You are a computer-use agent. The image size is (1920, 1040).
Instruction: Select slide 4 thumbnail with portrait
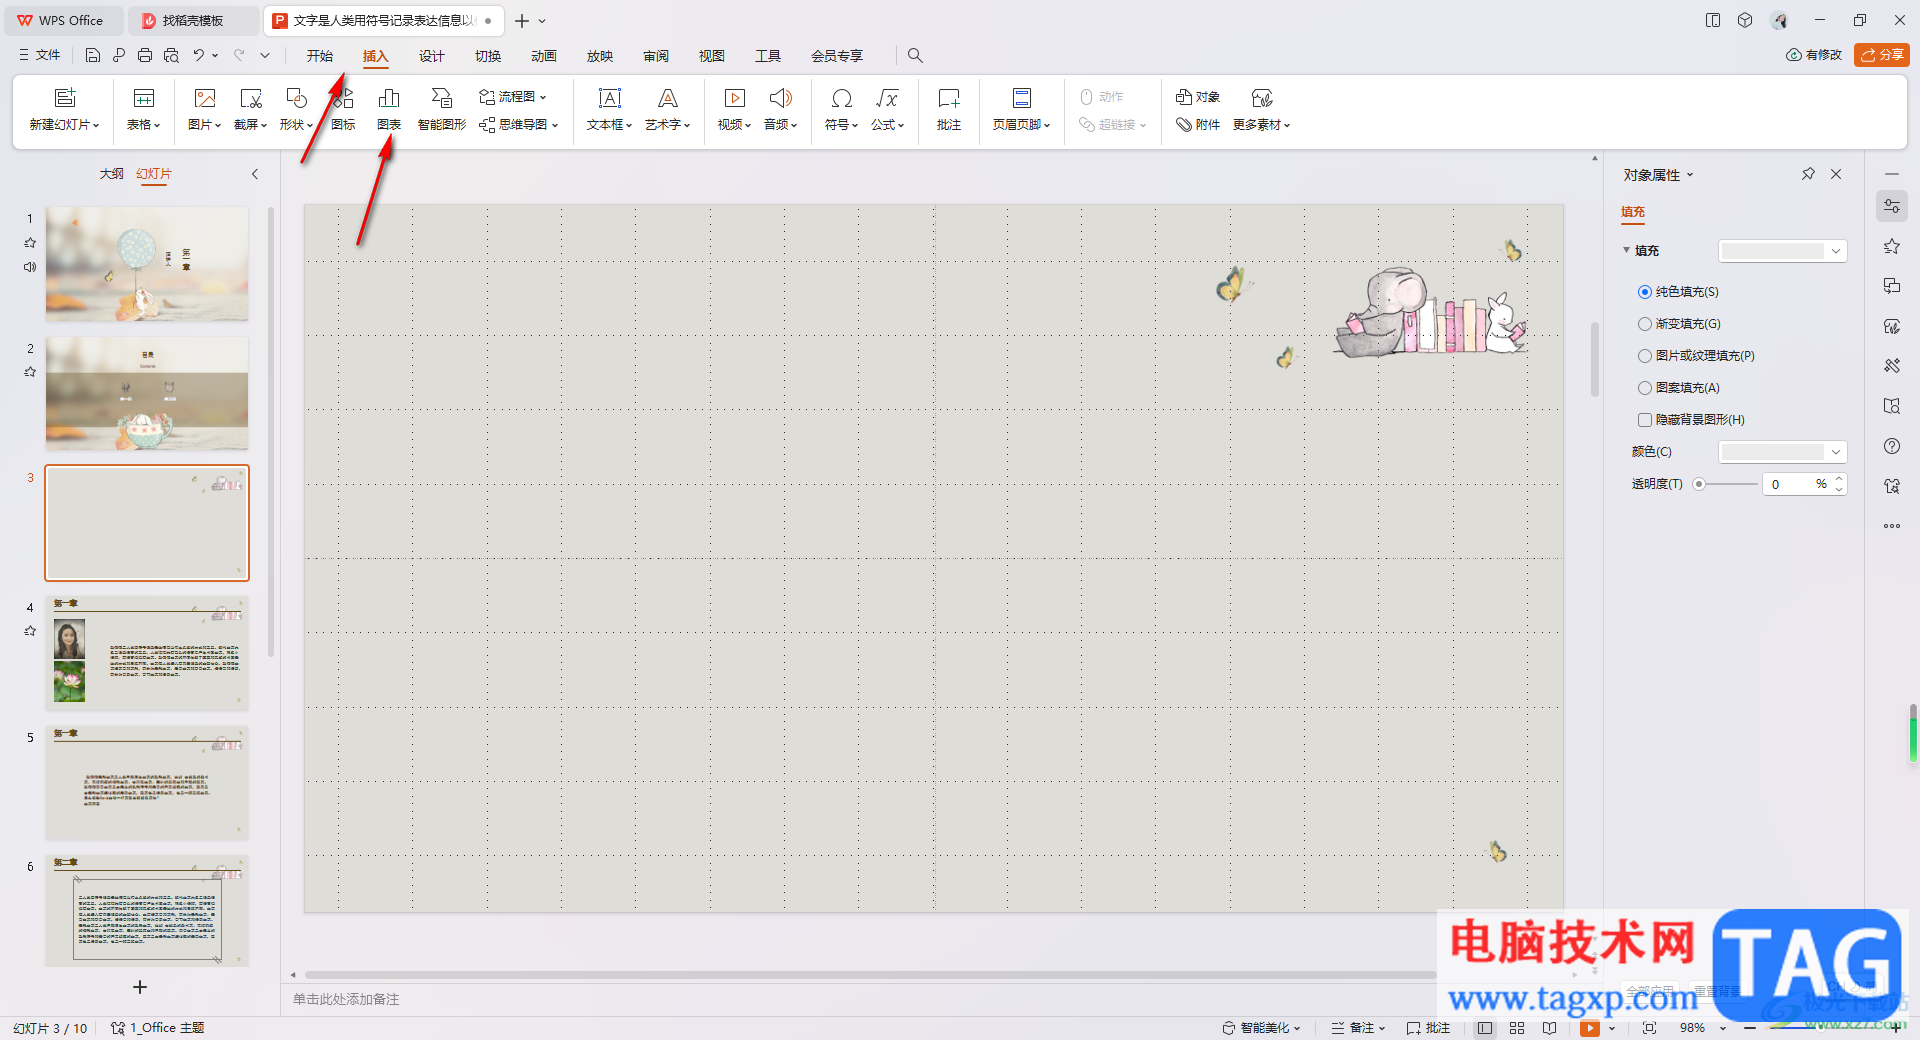pyautogui.click(x=147, y=653)
